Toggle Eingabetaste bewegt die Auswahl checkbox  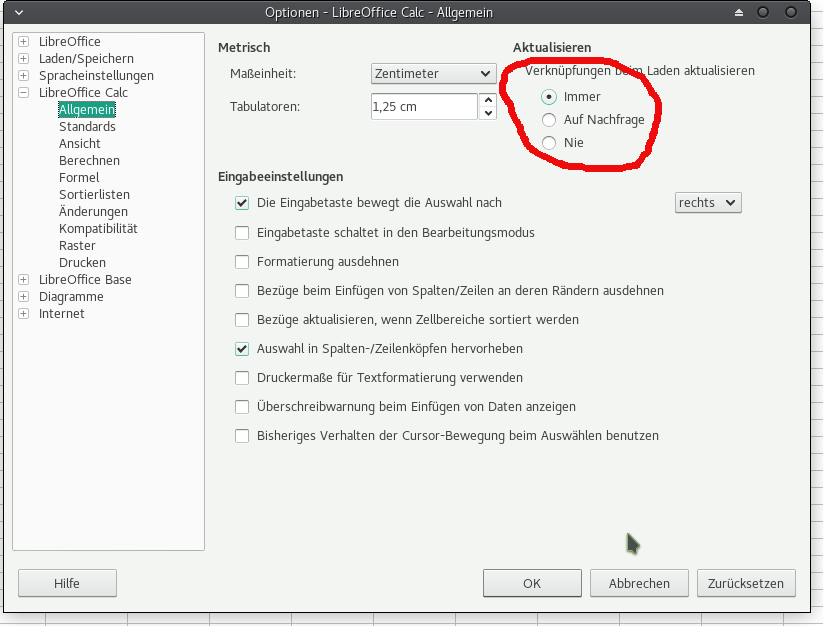click(242, 203)
